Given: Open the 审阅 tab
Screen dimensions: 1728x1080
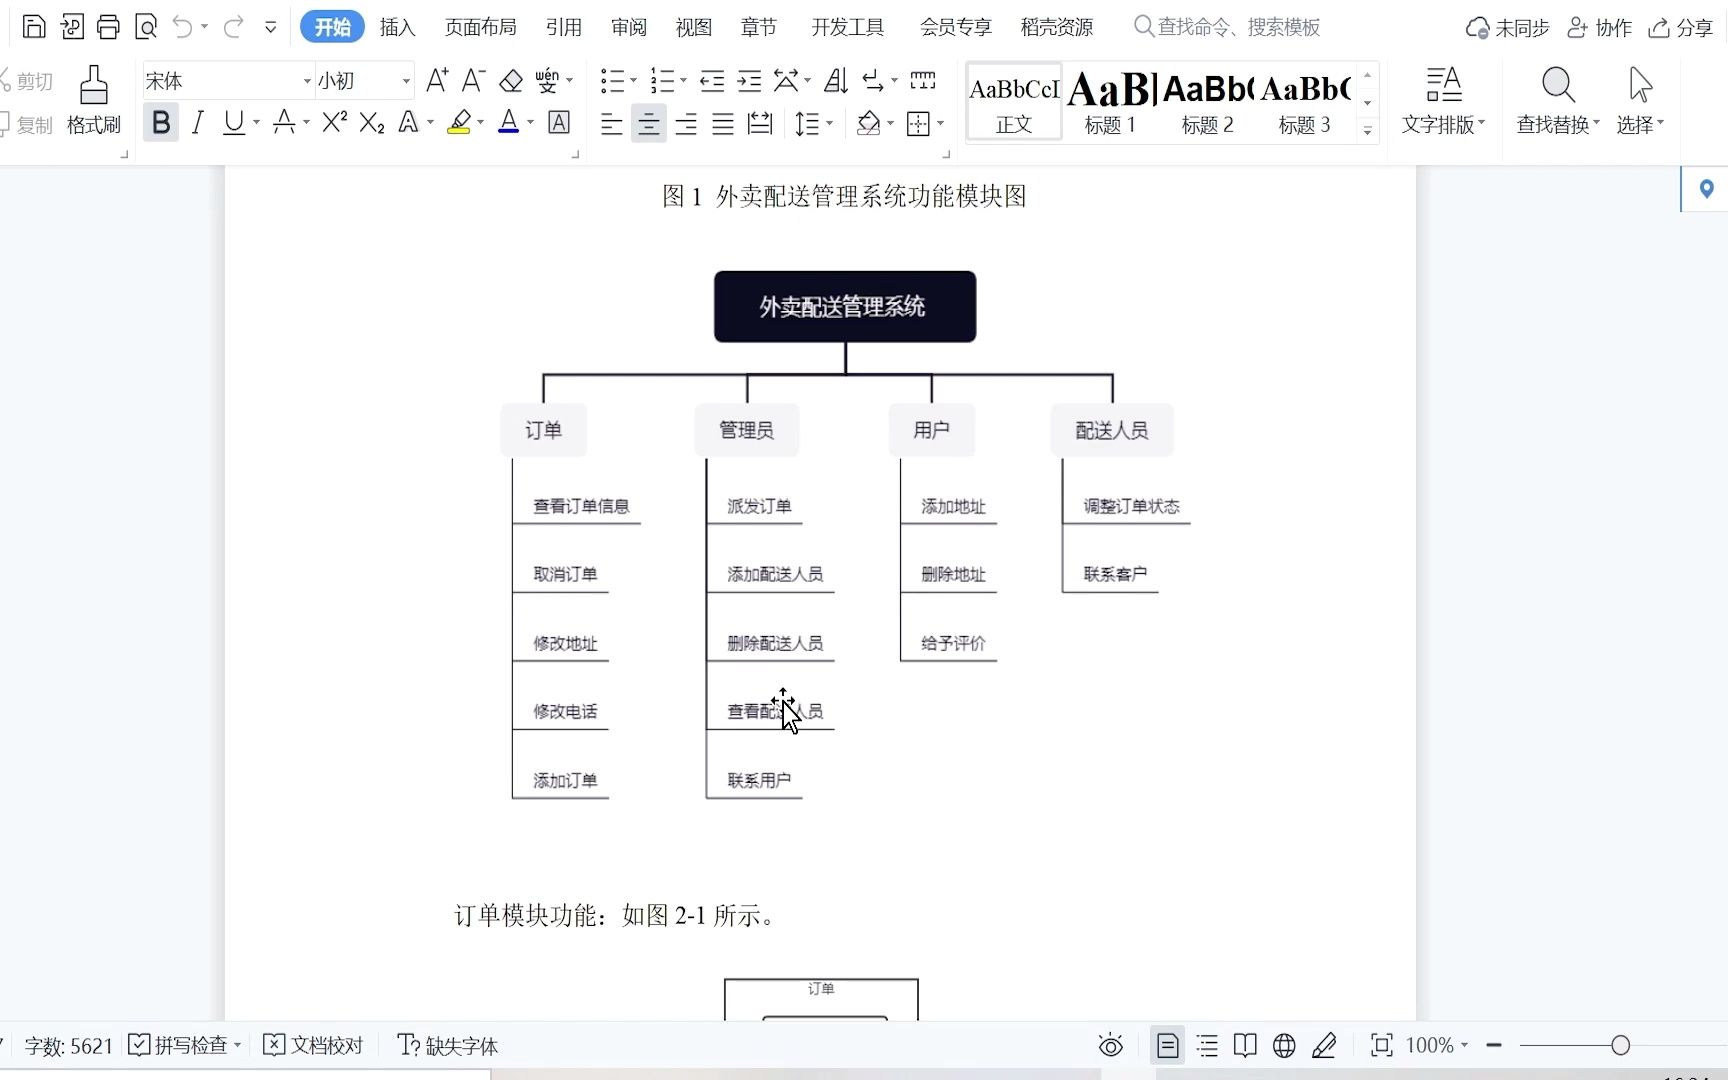Looking at the screenshot, I should click(x=629, y=27).
